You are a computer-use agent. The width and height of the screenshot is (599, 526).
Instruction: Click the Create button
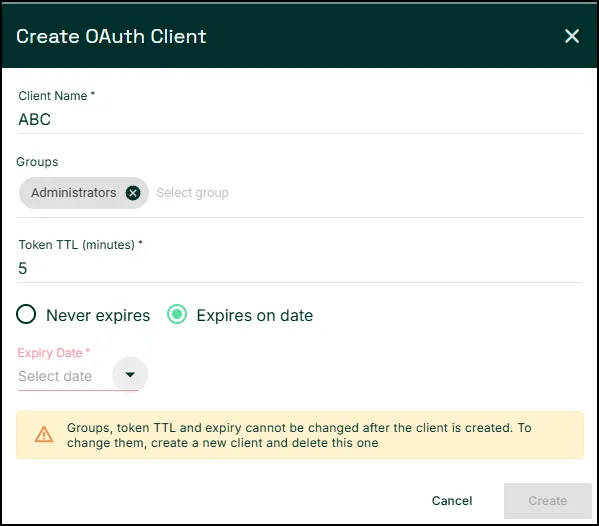(x=547, y=500)
